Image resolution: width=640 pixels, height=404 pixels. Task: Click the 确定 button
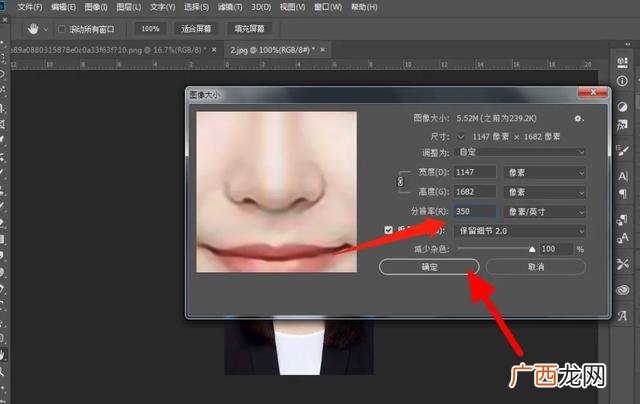click(429, 267)
